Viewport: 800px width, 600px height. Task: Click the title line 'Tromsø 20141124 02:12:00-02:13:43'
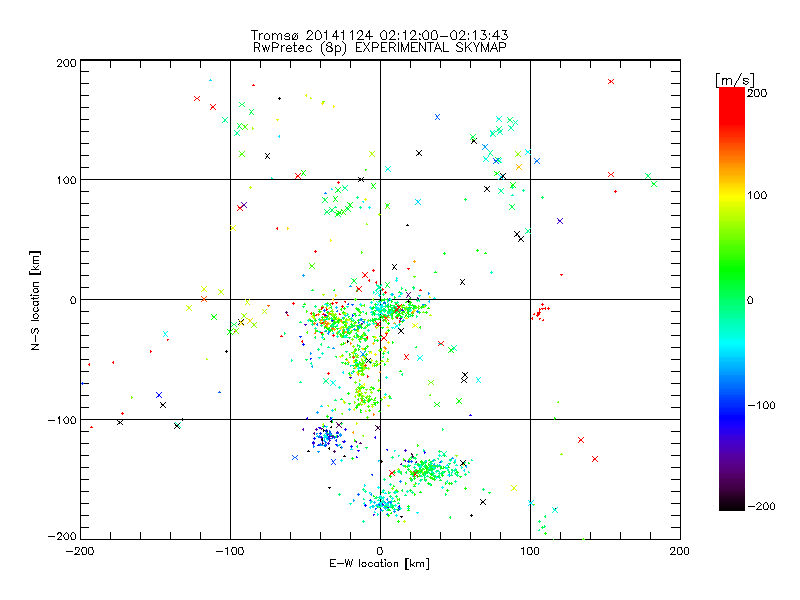(x=379, y=35)
